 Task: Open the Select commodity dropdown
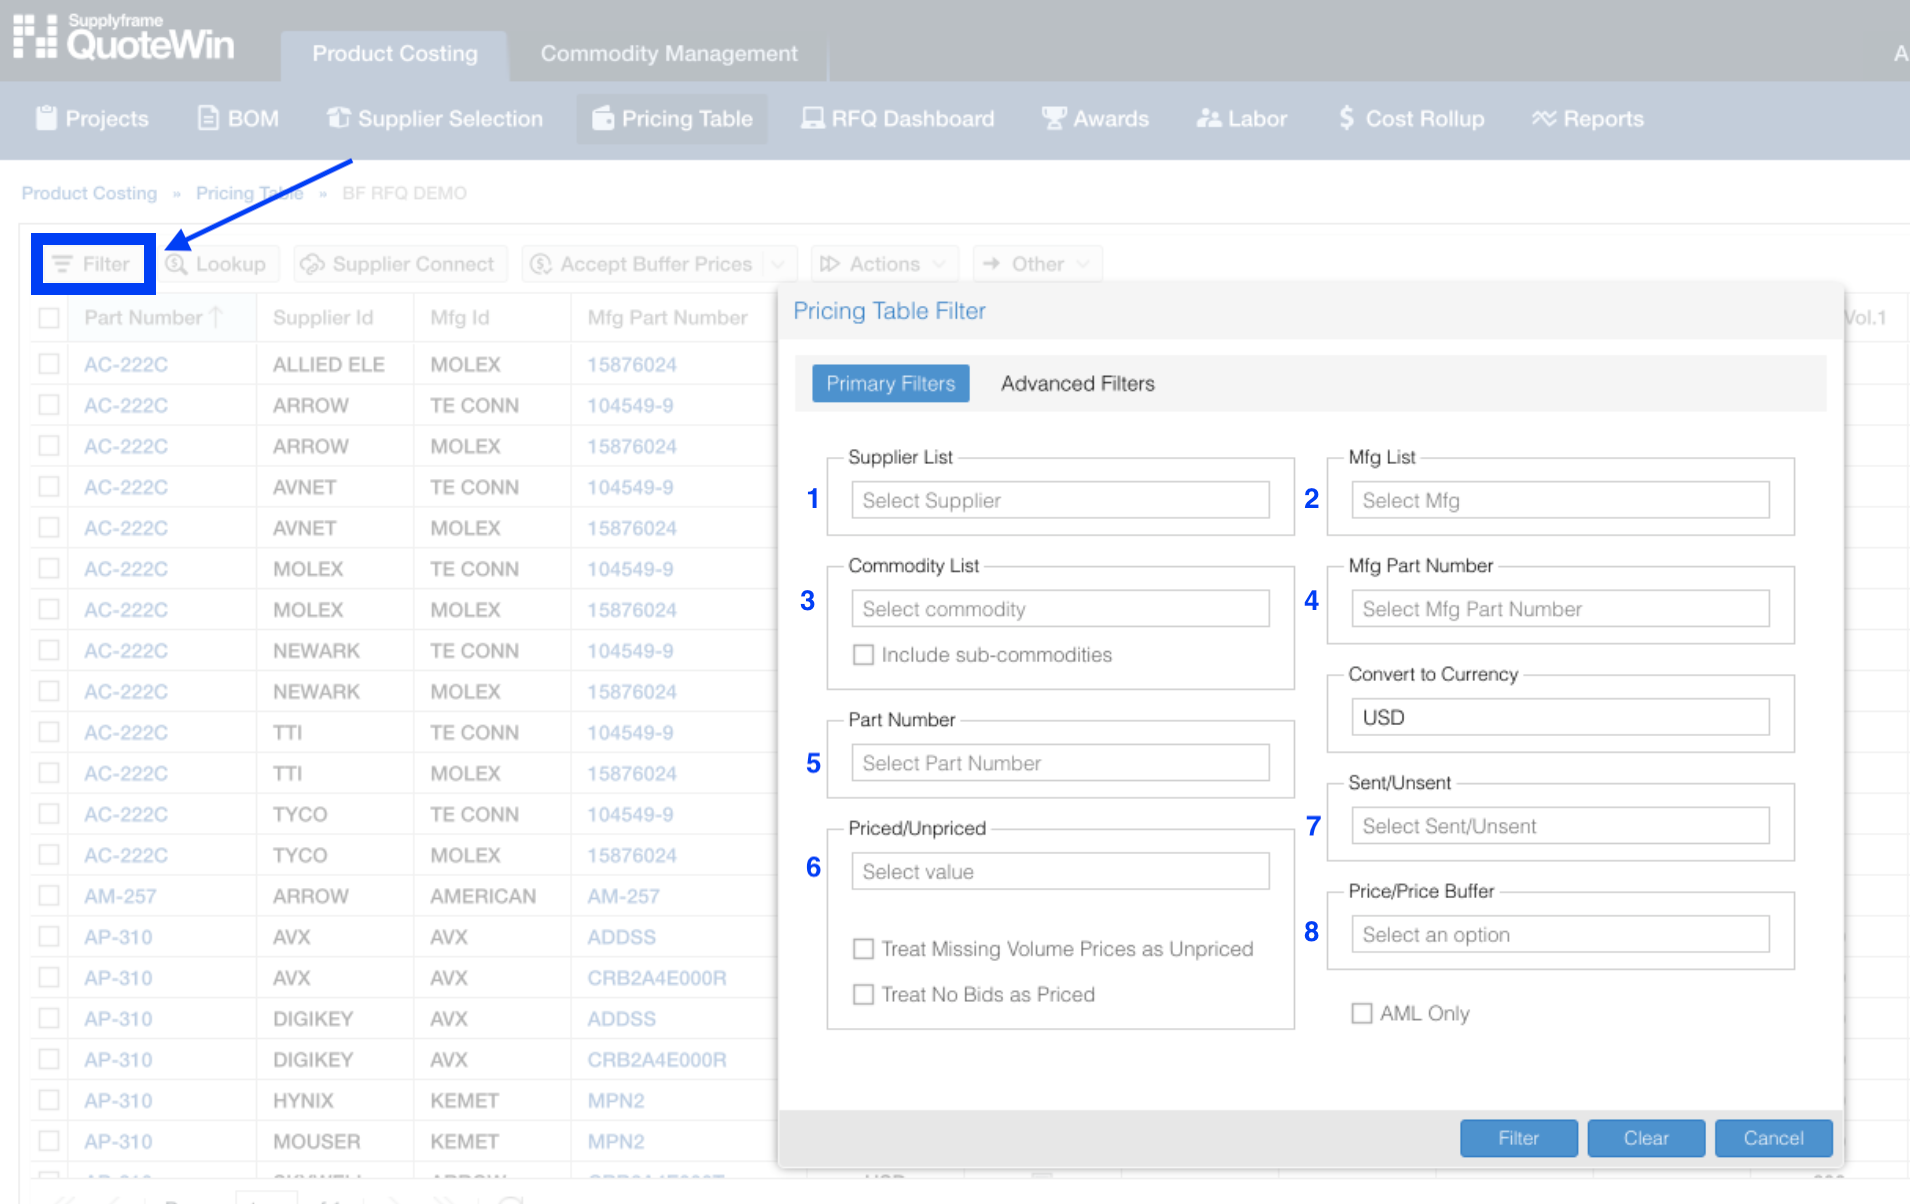tap(1060, 609)
